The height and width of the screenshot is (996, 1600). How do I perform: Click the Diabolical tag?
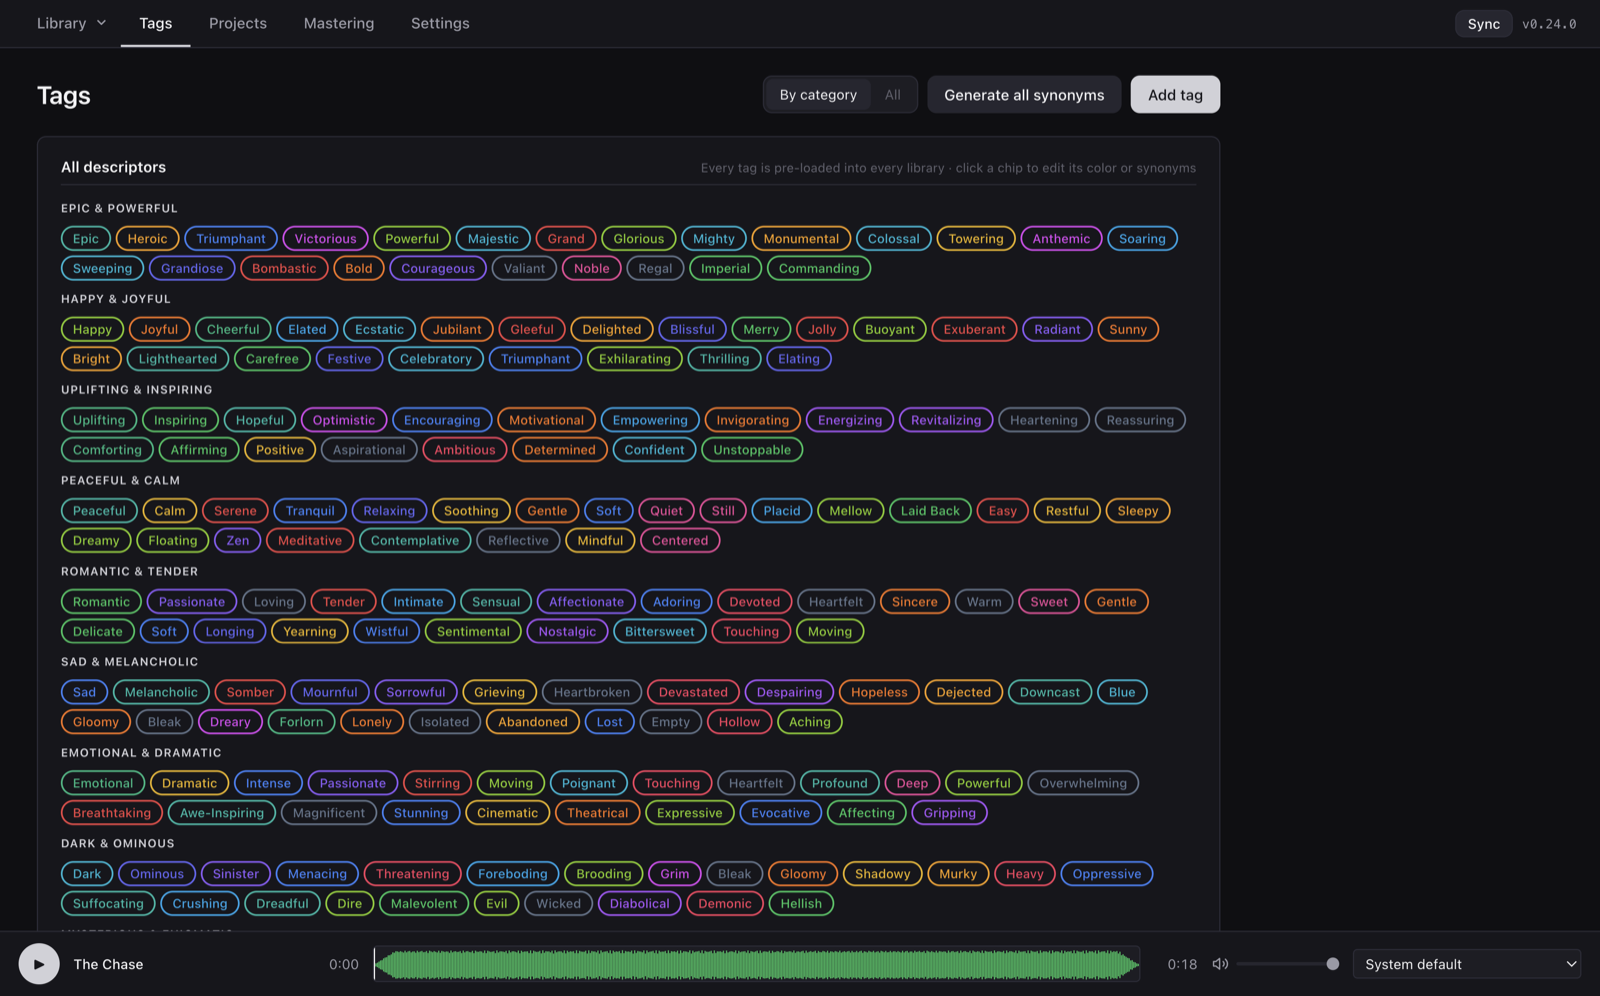640,904
